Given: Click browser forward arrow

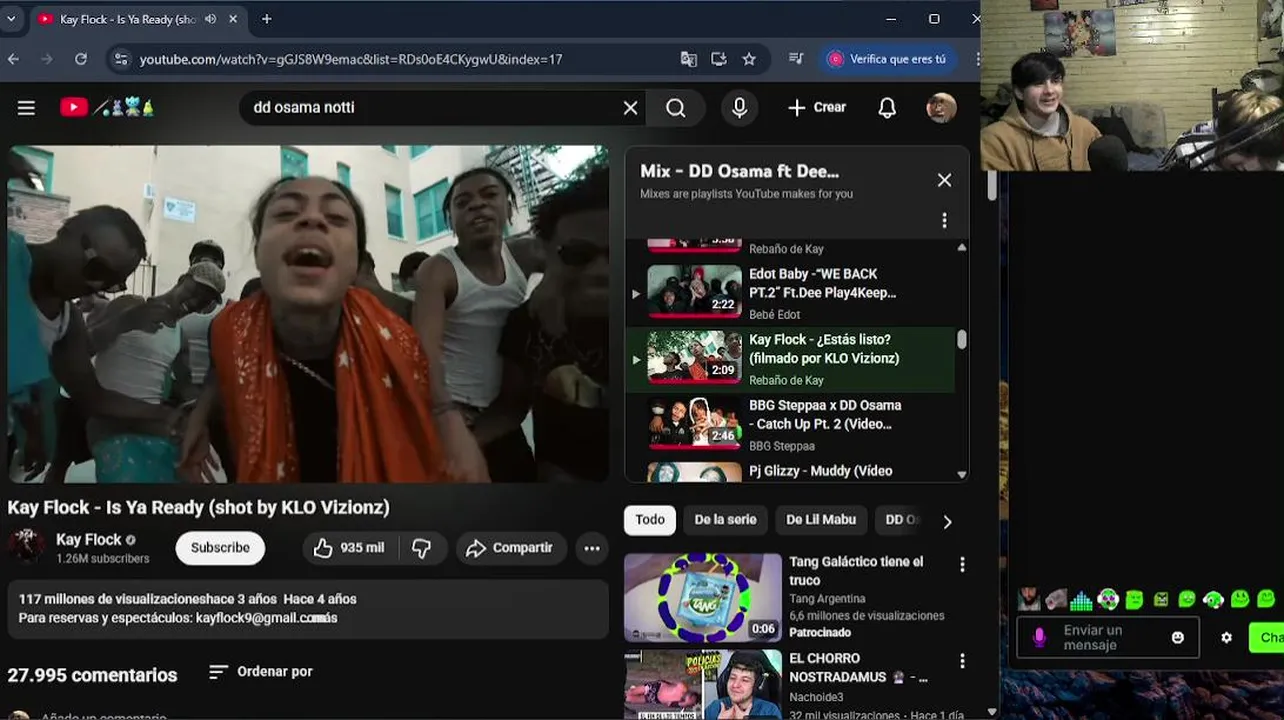Looking at the screenshot, I should click(47, 59).
